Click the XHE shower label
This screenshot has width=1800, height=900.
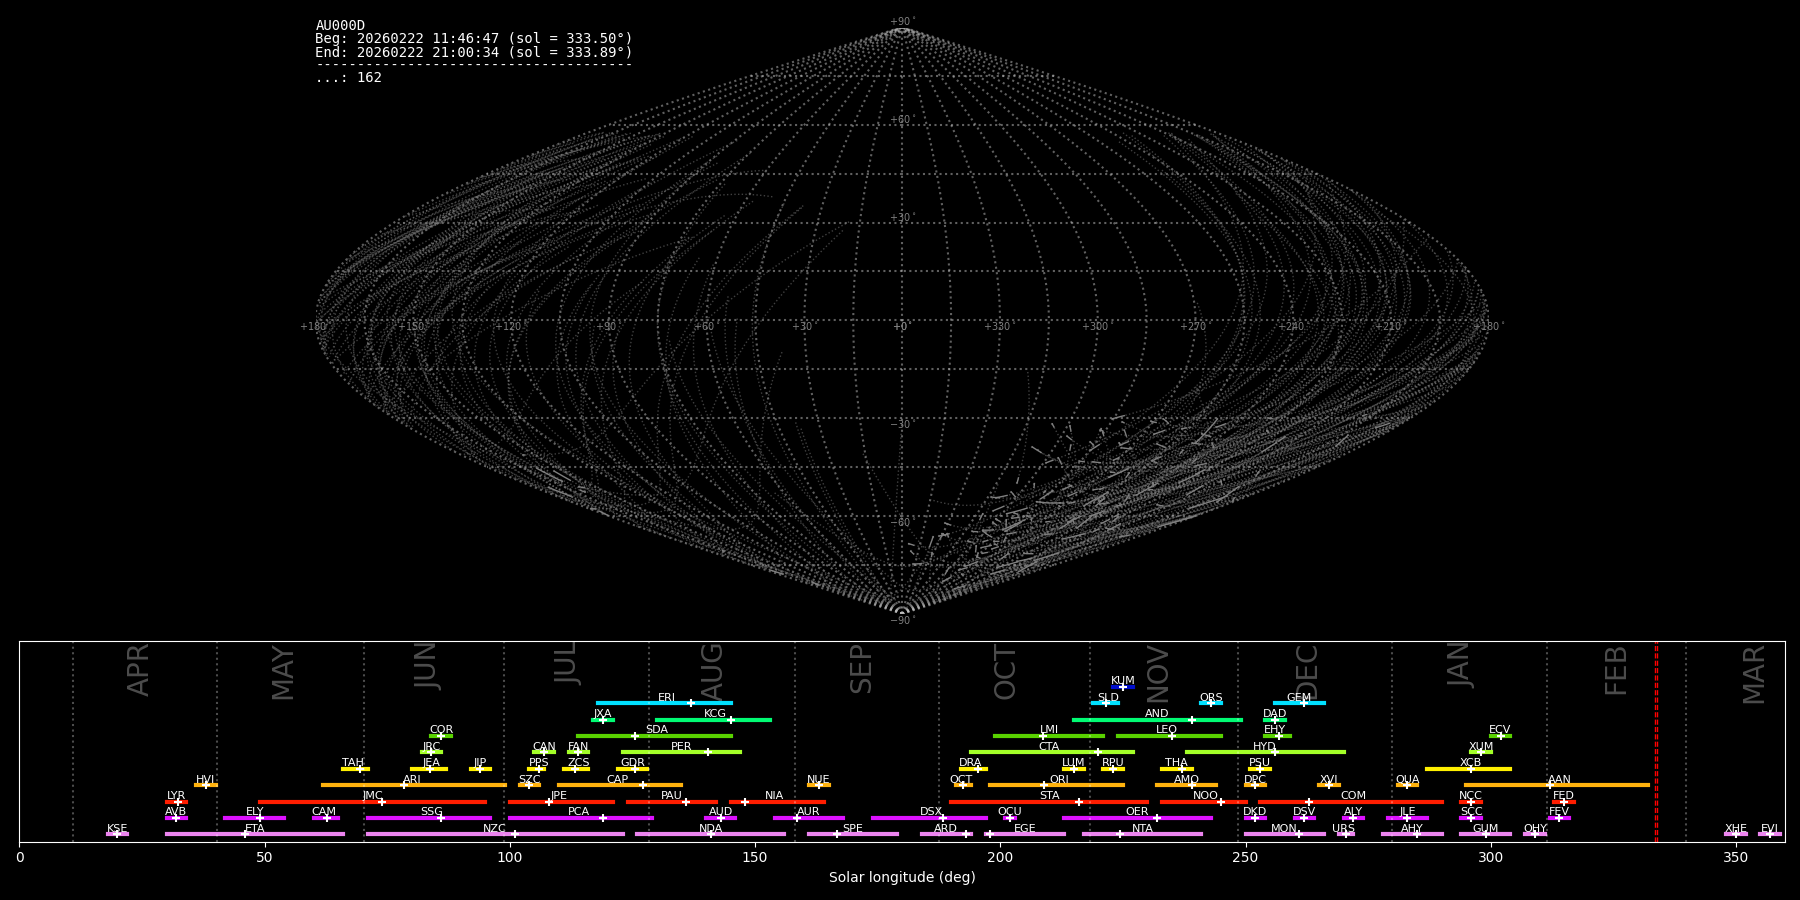pyautogui.click(x=1736, y=829)
